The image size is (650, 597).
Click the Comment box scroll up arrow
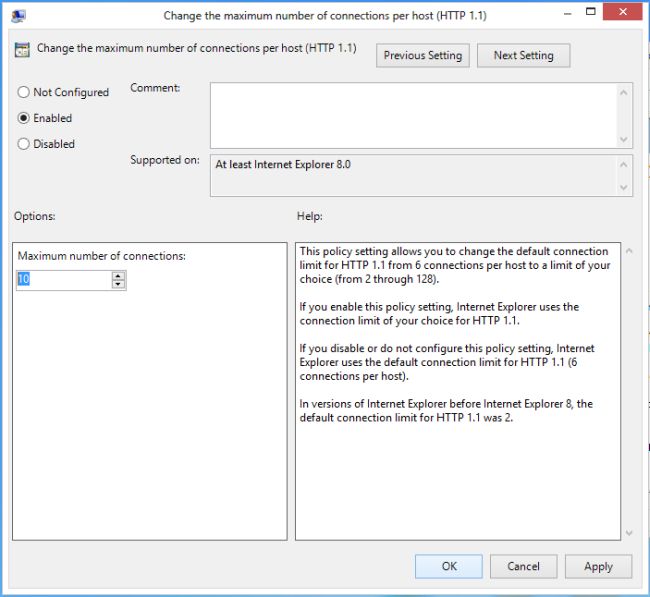(x=623, y=92)
